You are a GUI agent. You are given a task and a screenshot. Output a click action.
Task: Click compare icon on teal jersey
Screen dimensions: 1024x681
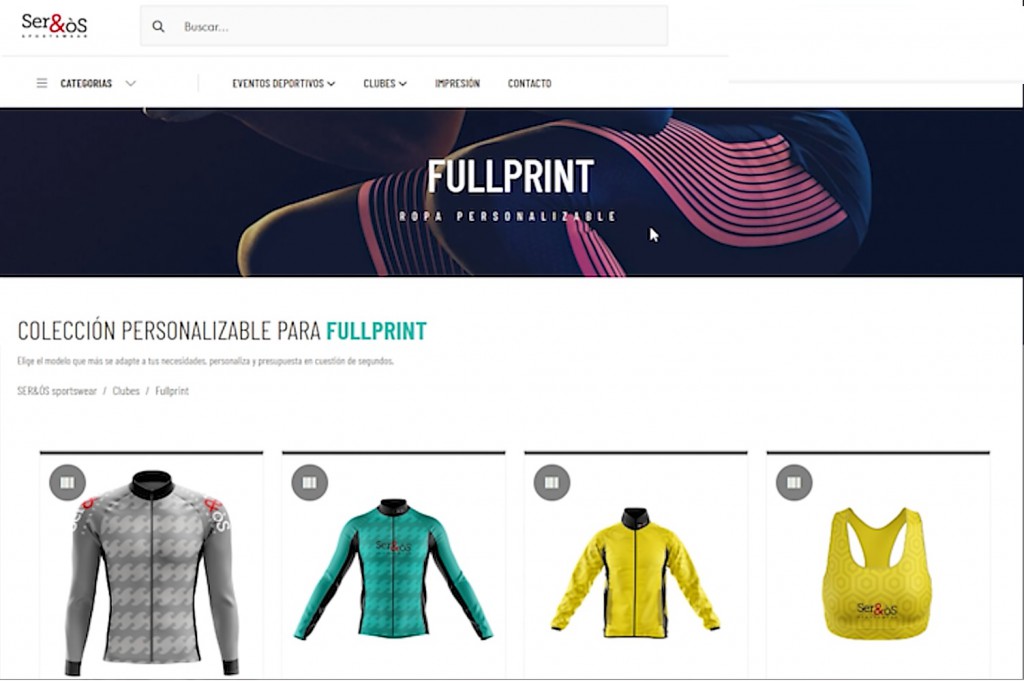(310, 483)
